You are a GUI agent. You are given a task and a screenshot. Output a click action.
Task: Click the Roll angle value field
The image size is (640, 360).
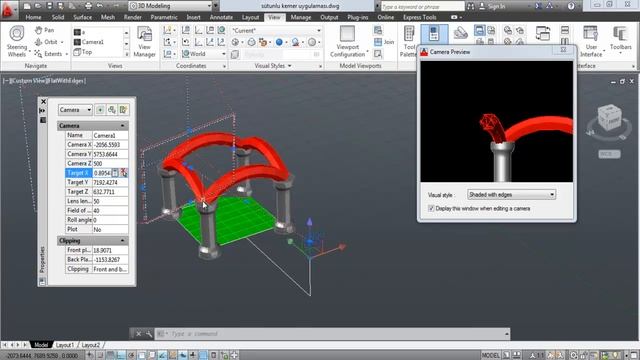click(110, 220)
